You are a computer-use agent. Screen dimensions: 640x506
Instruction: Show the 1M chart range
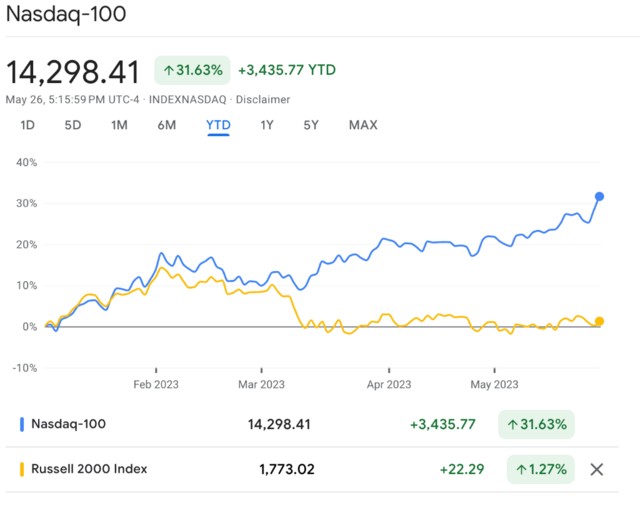tap(119, 125)
